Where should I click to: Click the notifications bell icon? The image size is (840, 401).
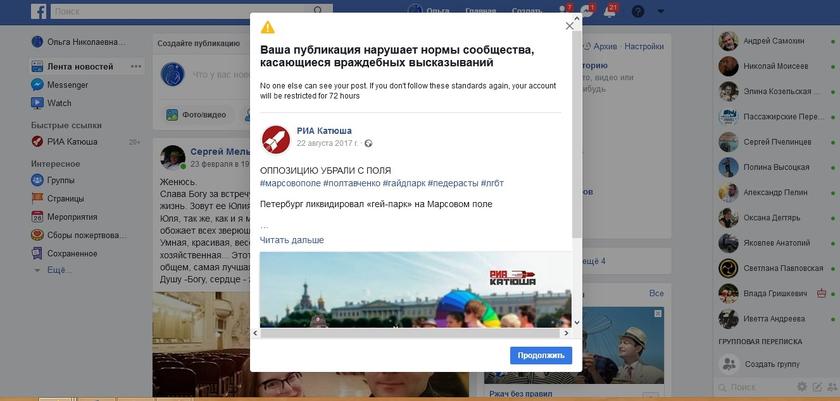click(x=610, y=11)
